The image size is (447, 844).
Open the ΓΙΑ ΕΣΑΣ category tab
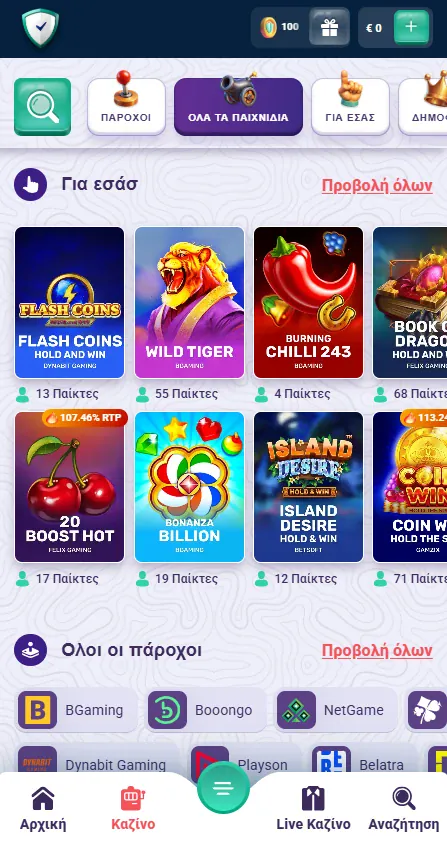pos(350,107)
